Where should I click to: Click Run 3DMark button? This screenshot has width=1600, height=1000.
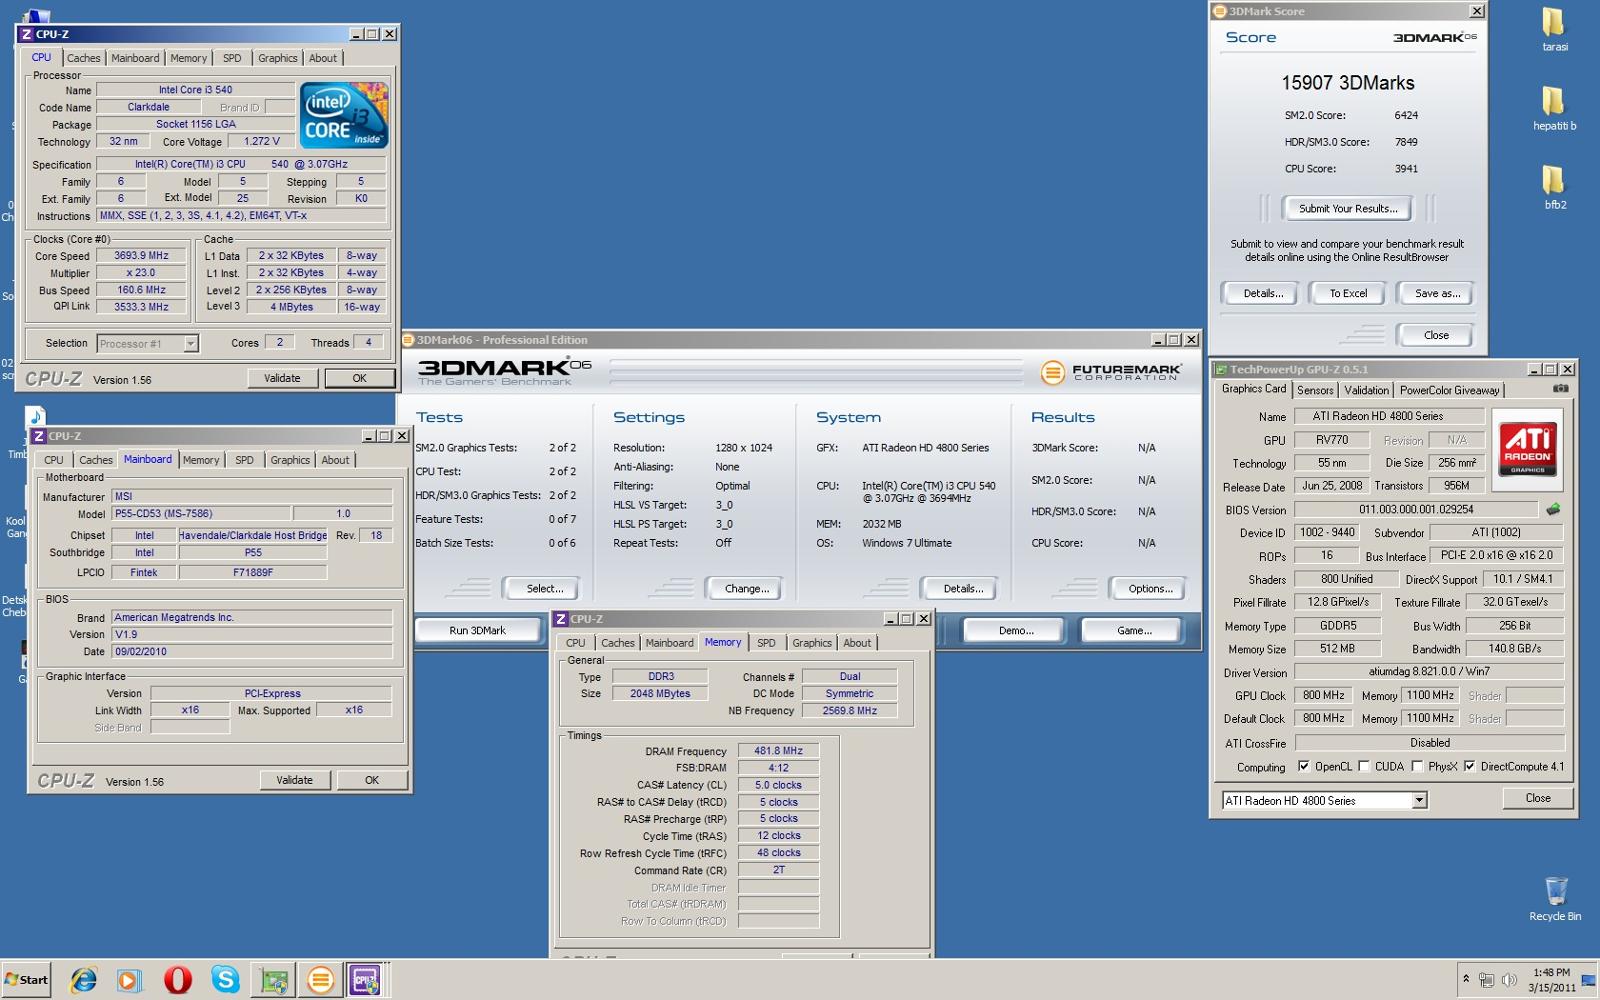(477, 631)
